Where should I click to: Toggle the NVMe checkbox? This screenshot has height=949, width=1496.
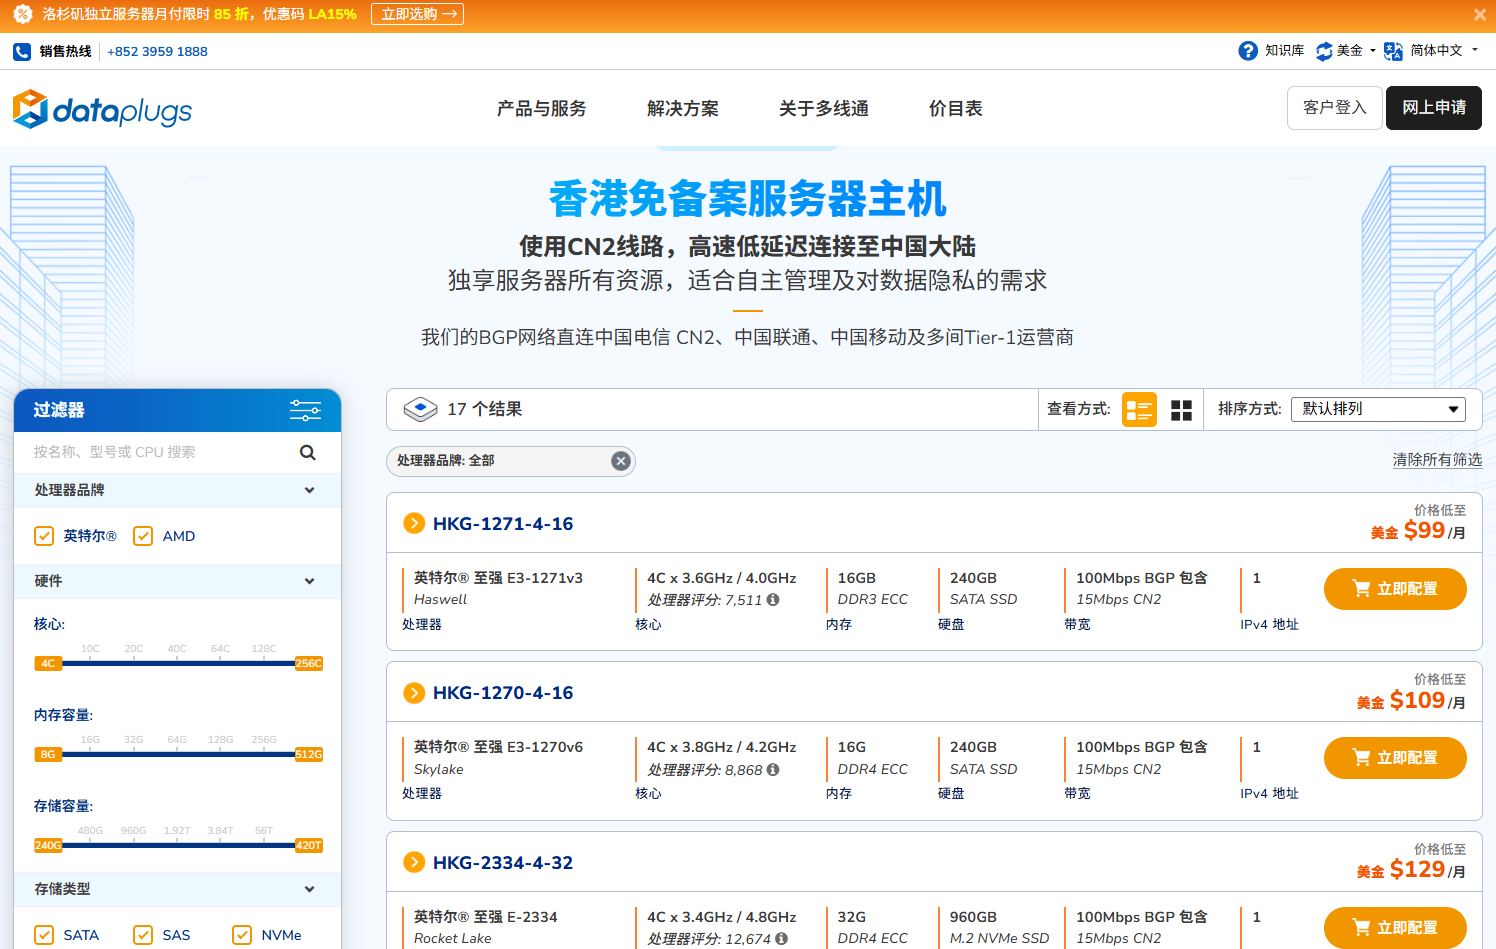tap(242, 935)
